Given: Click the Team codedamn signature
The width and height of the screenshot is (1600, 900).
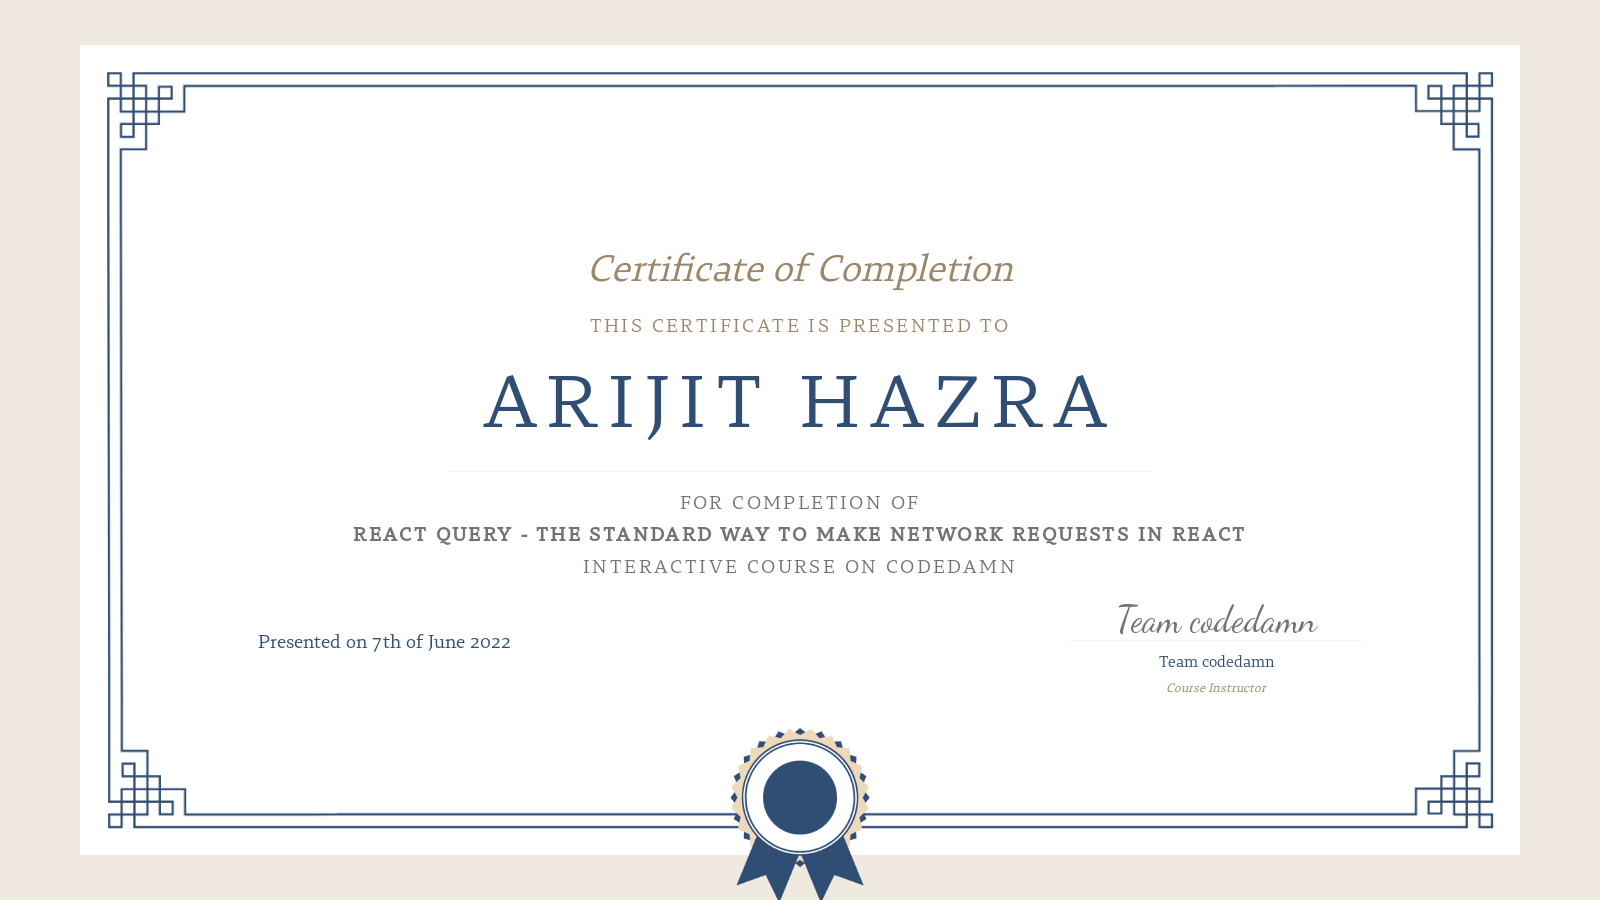Looking at the screenshot, I should pos(1216,621).
